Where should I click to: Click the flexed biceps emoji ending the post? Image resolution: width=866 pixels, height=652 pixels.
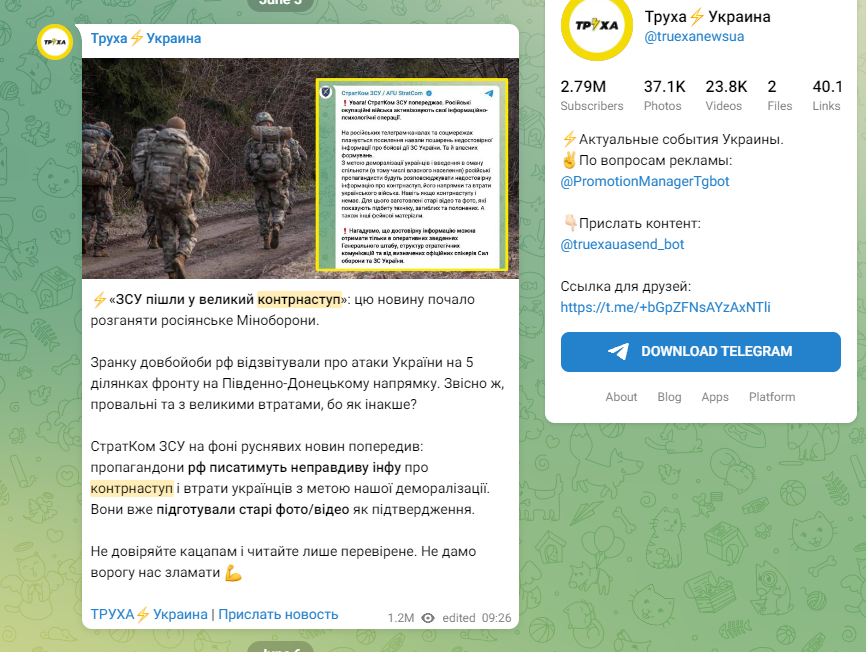233,573
